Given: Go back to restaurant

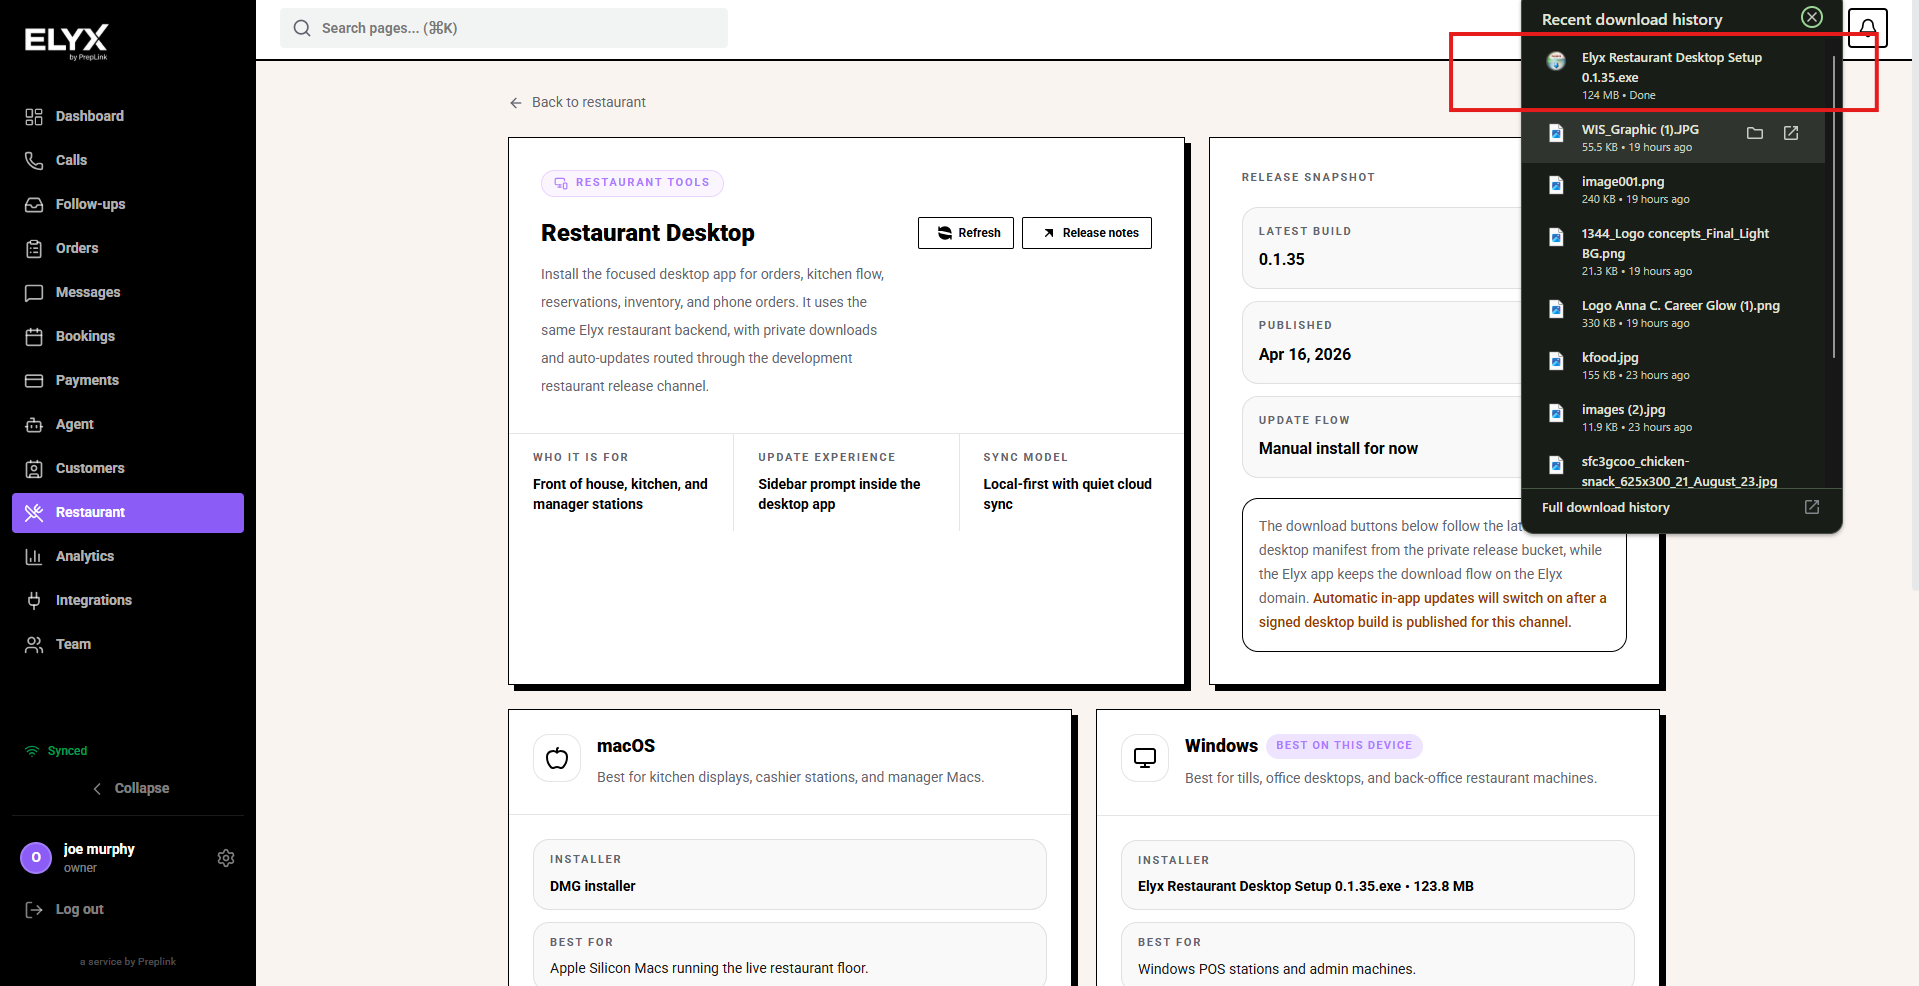Looking at the screenshot, I should click(x=578, y=102).
